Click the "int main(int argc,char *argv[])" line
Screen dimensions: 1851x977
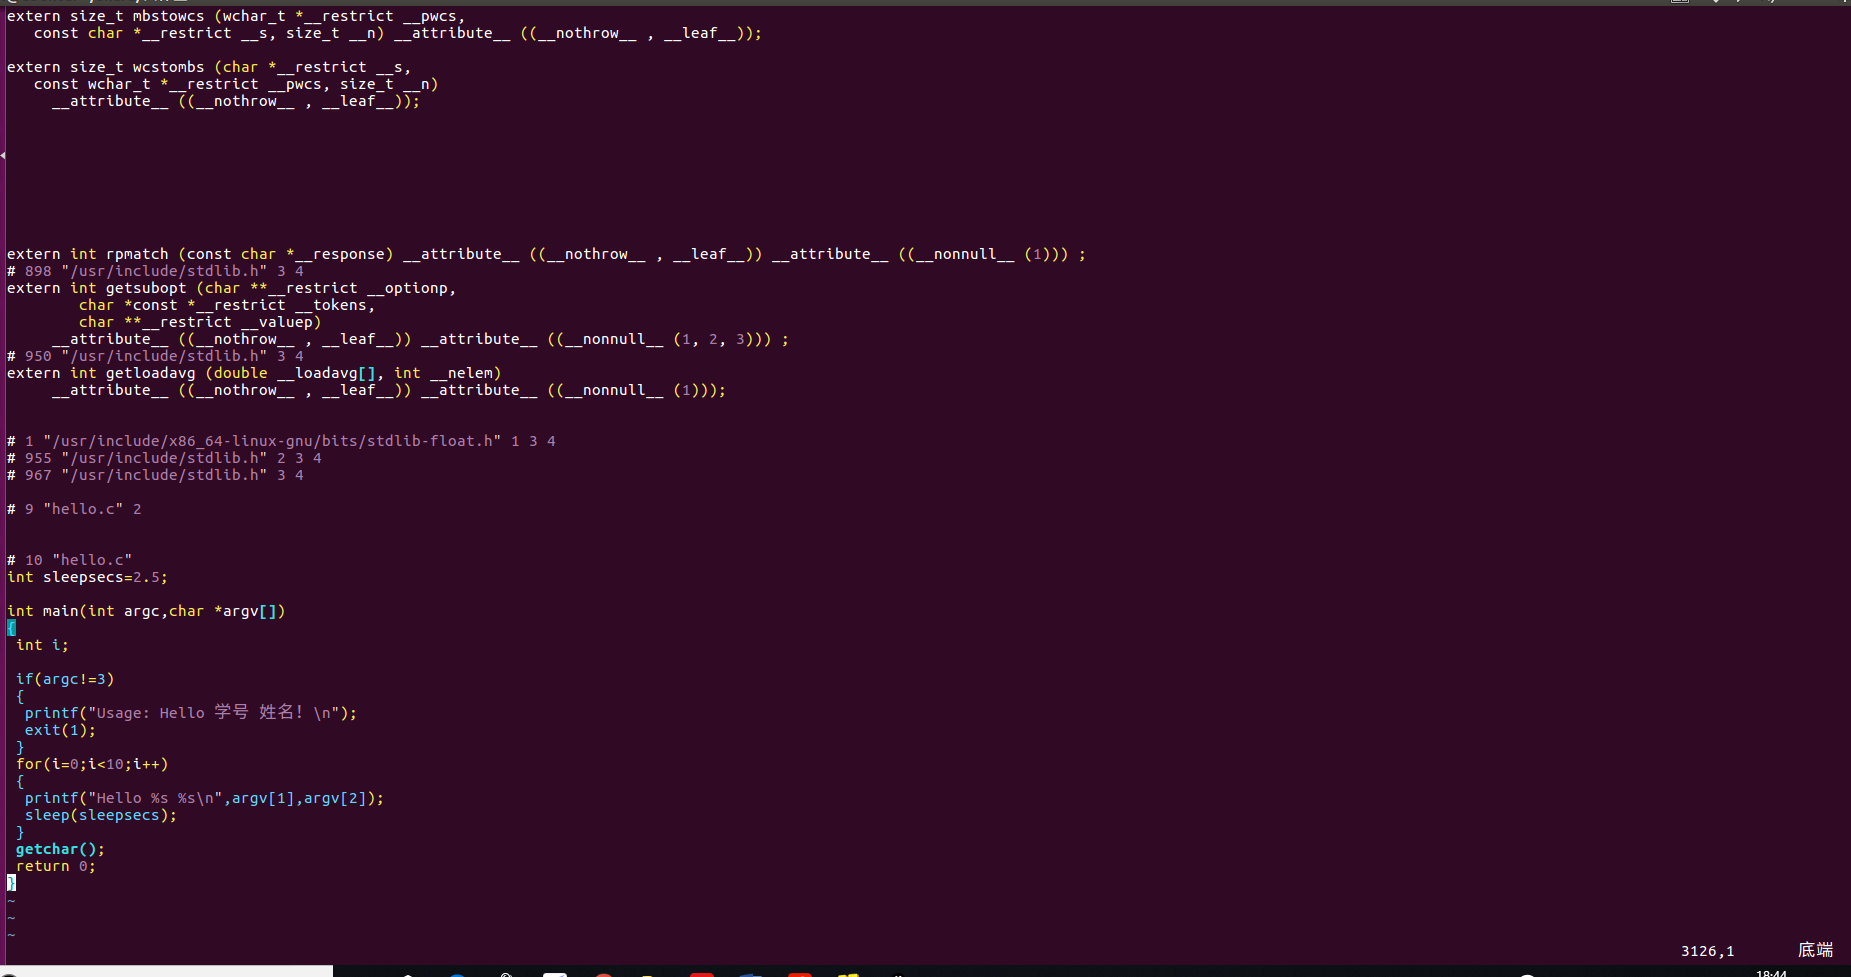pos(146,611)
